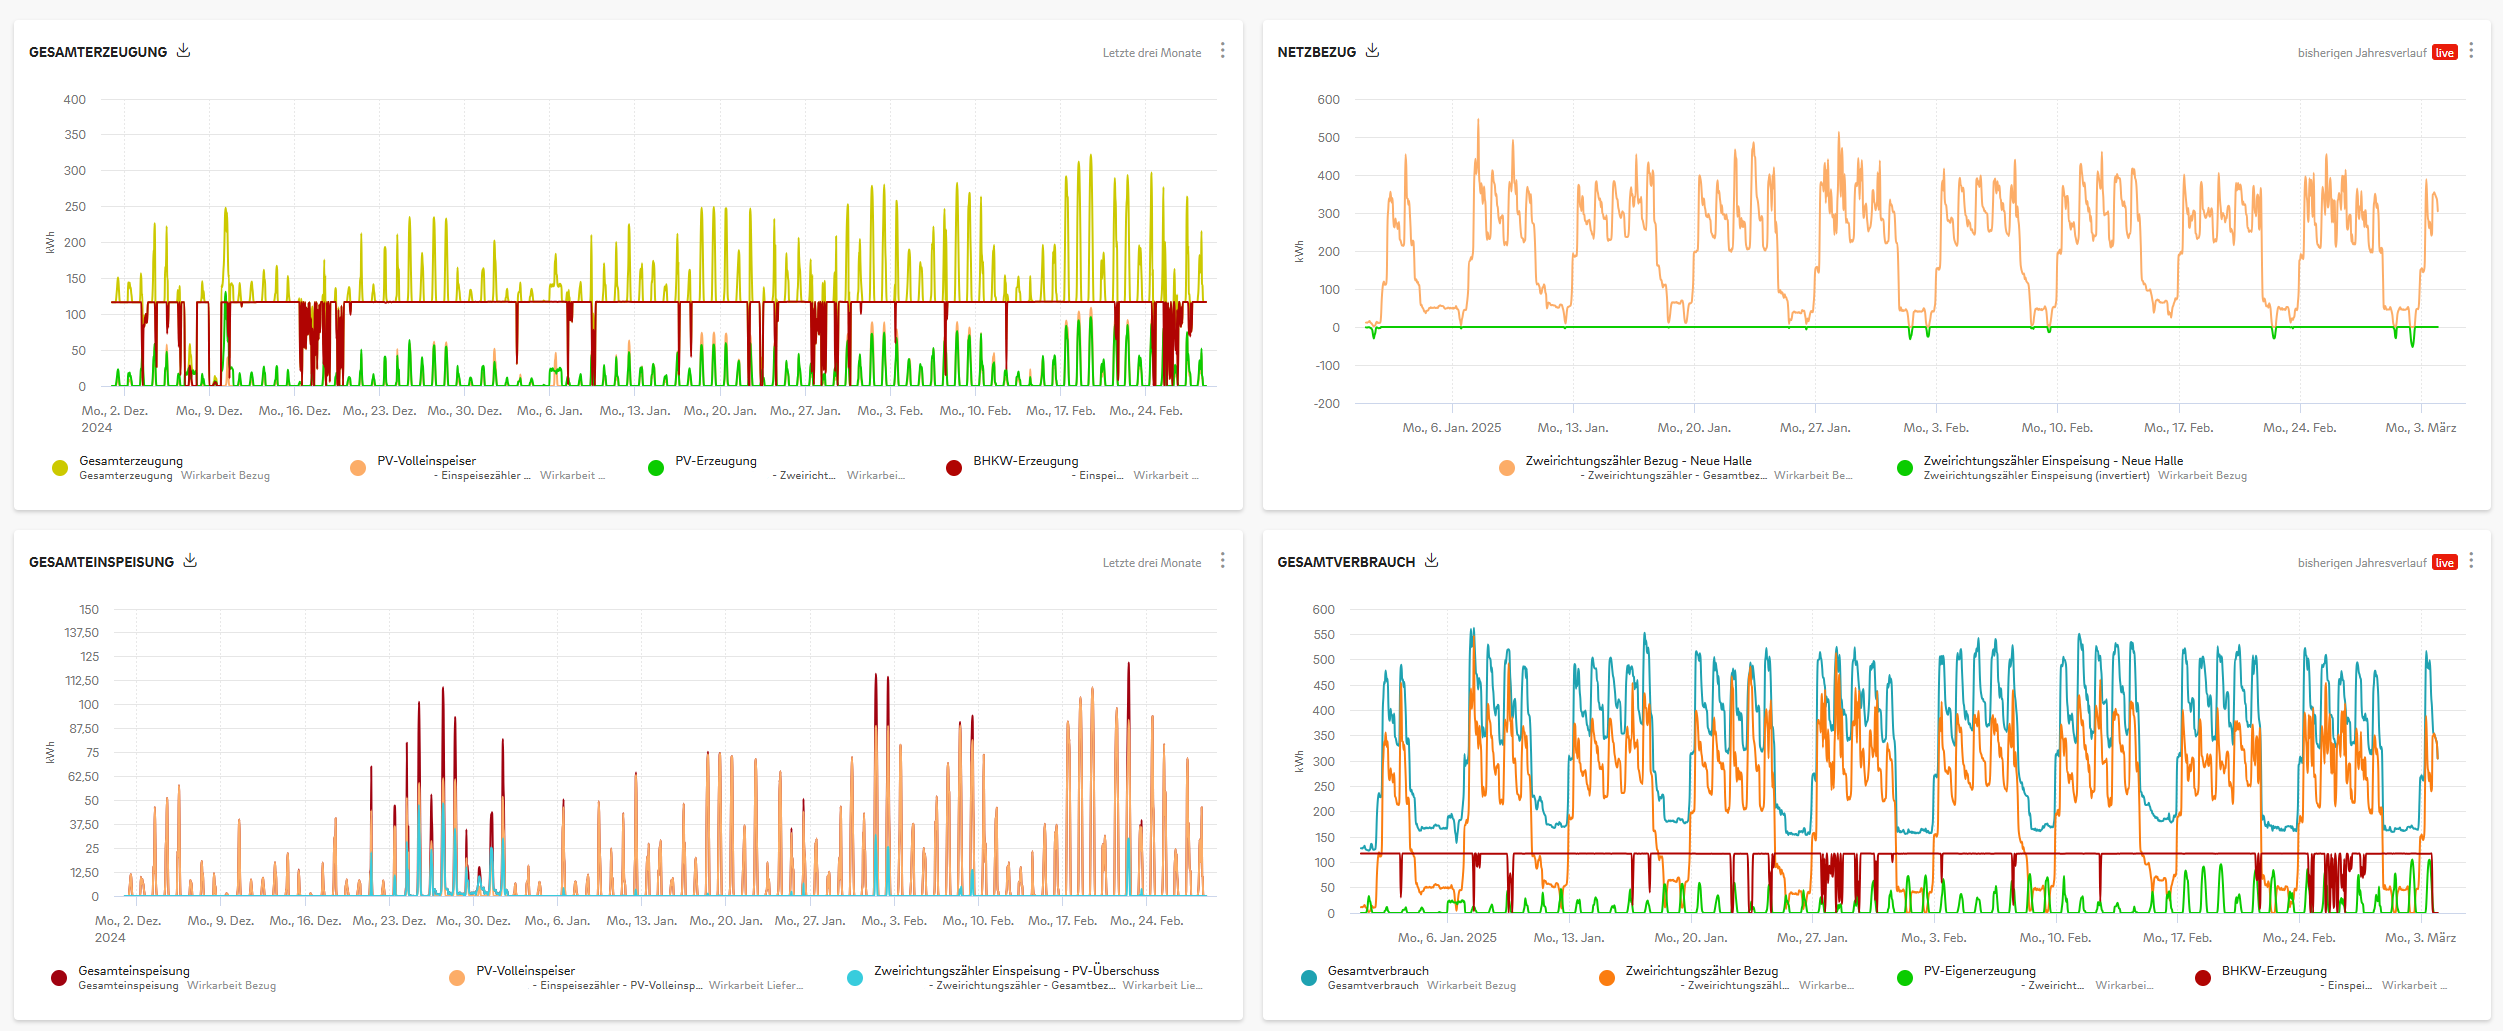
Task: Open 'Letzte drei Monate' range in Gesamteinspeisung
Action: pyautogui.click(x=1151, y=563)
